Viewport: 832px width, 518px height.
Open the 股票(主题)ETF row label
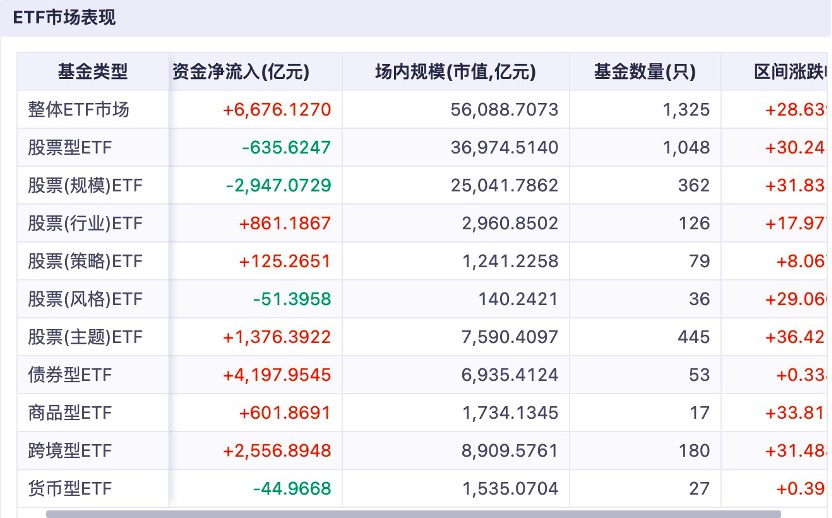pos(86,337)
